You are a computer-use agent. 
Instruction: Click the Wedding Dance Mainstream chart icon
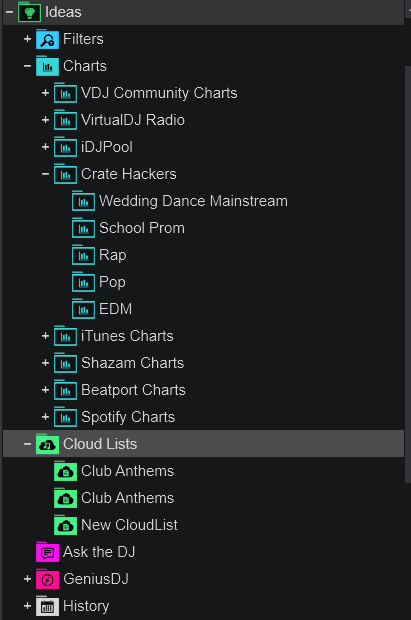[x=83, y=201]
